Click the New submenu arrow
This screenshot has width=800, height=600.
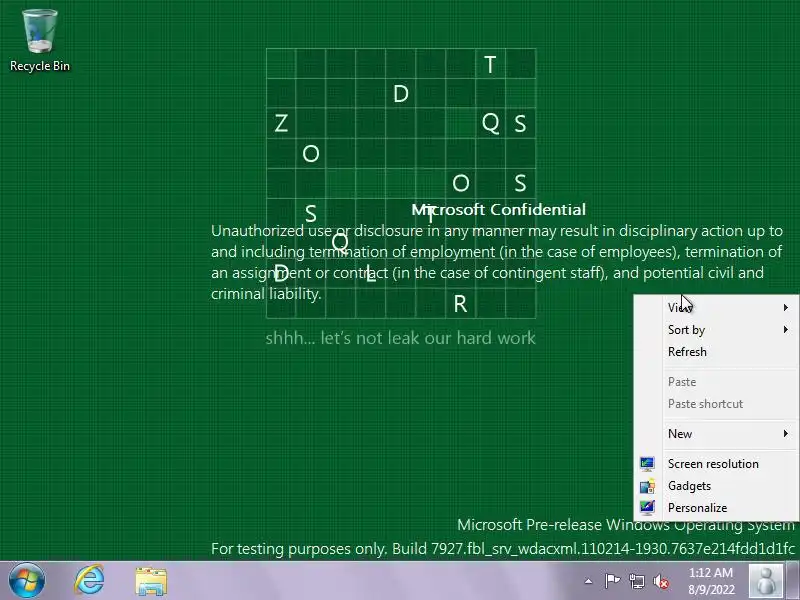786,434
